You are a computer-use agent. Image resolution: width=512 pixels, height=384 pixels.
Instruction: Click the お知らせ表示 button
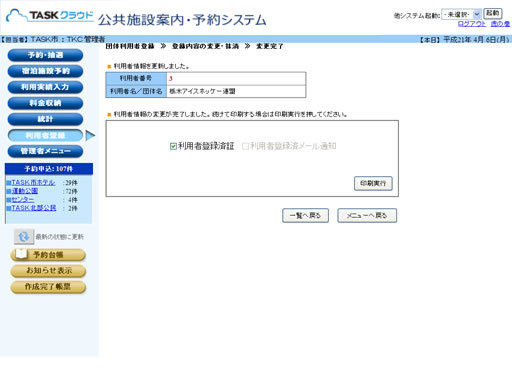coord(48,271)
